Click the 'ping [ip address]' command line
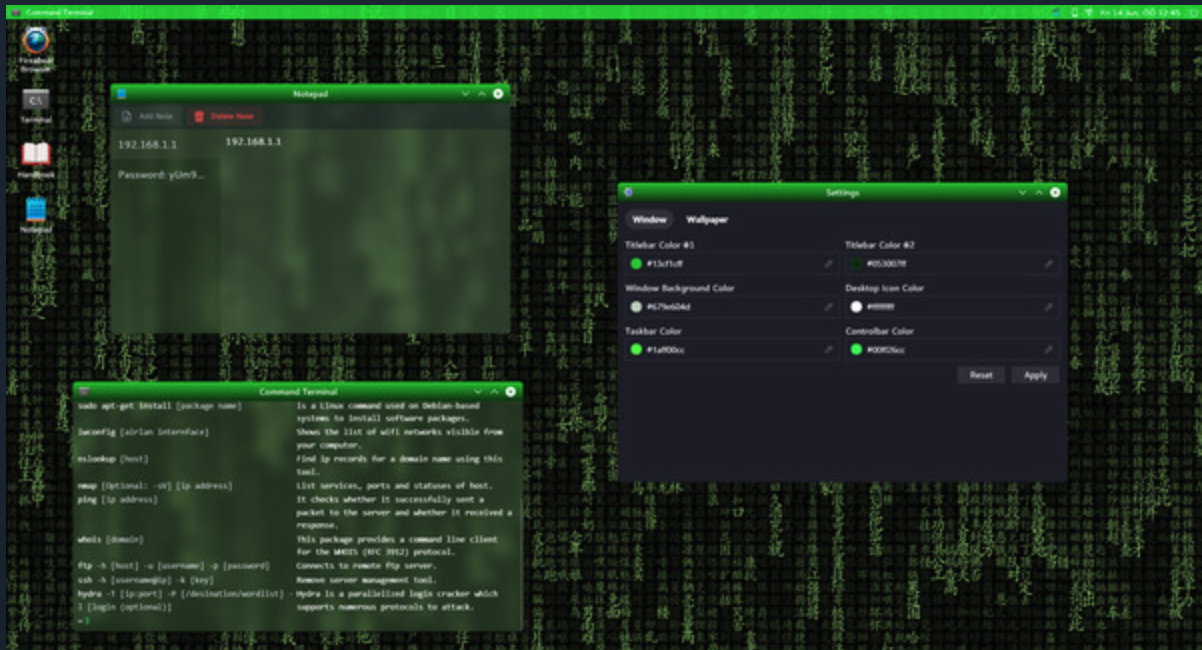 [118, 499]
